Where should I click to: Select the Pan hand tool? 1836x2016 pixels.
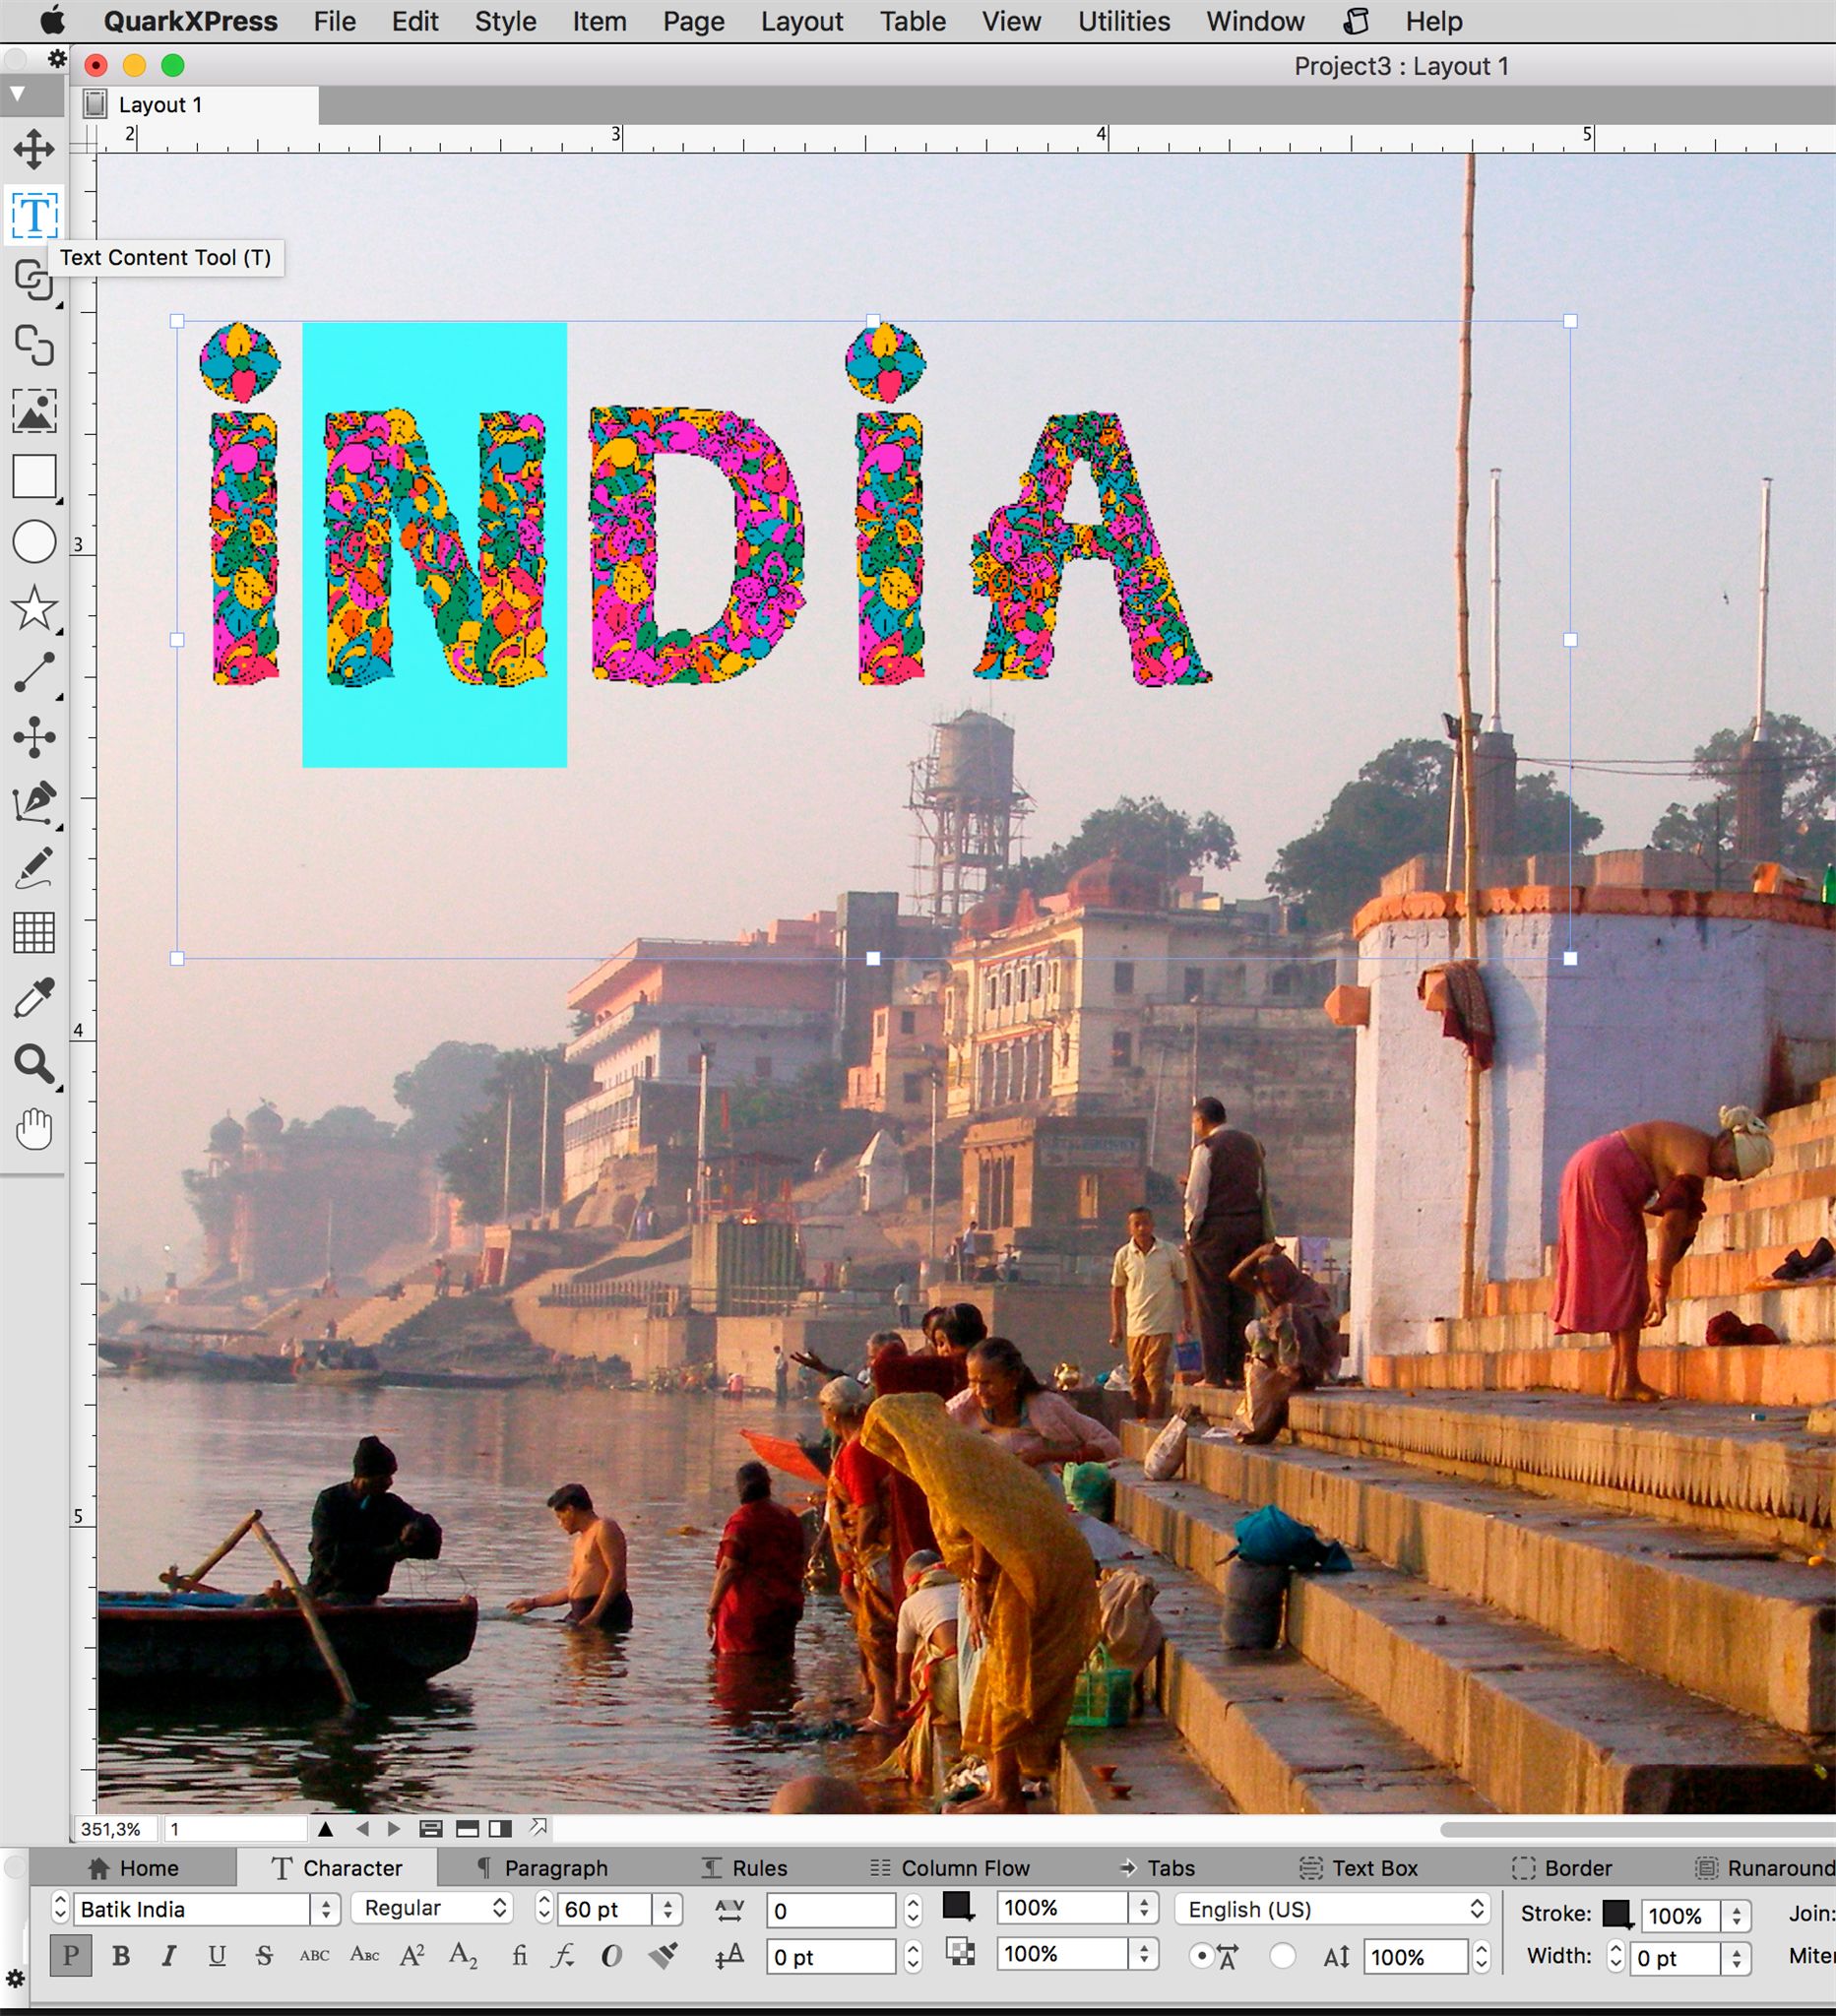[x=34, y=1130]
